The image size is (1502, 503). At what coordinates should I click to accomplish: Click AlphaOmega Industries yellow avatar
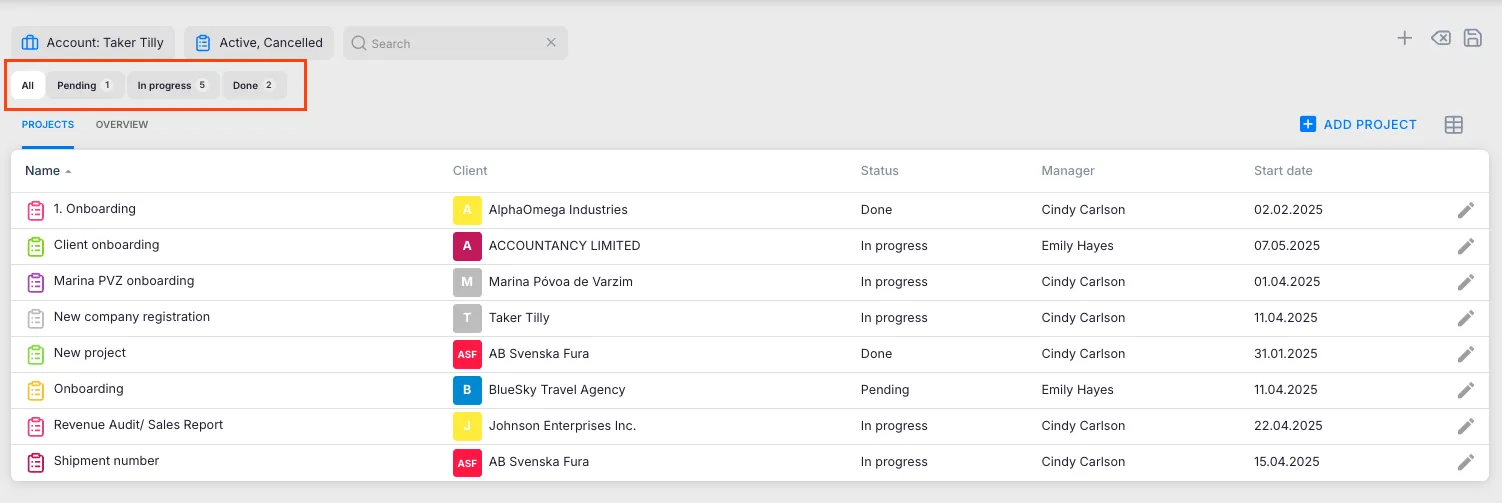[467, 210]
